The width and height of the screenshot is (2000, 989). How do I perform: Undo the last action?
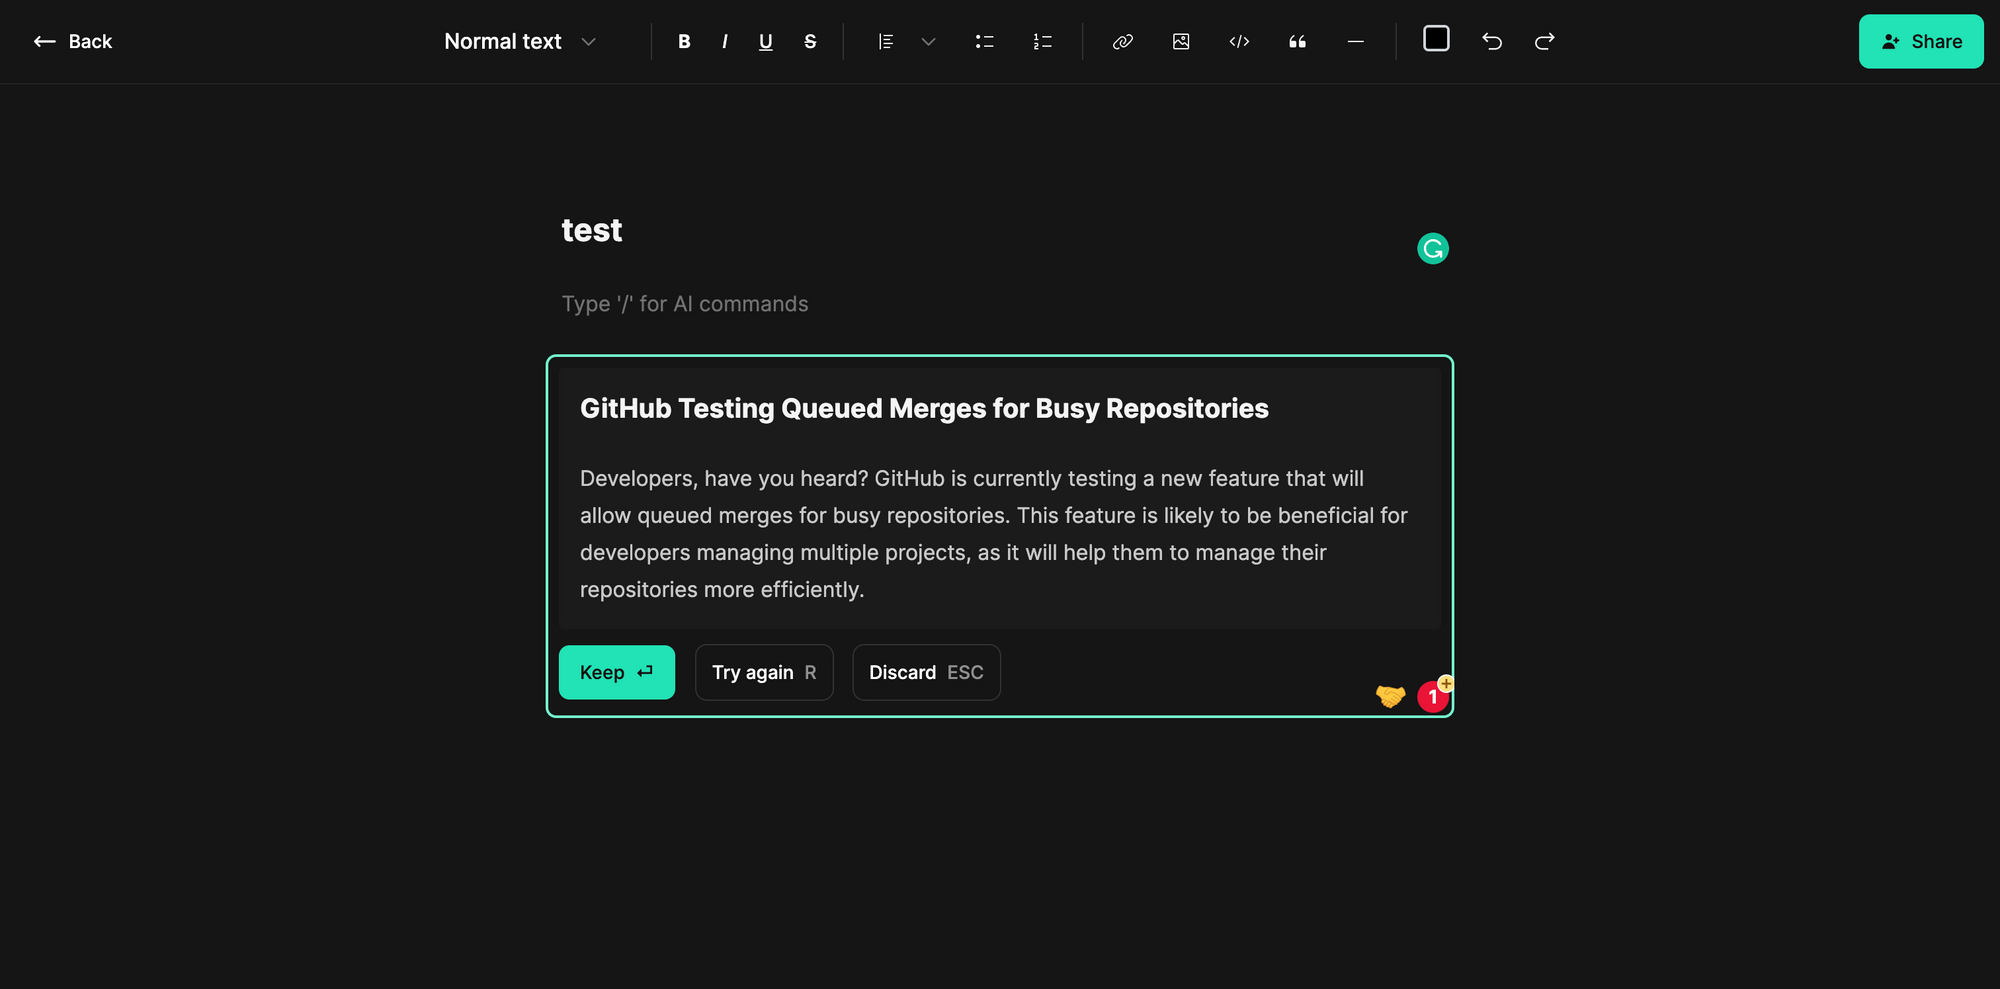click(x=1492, y=41)
